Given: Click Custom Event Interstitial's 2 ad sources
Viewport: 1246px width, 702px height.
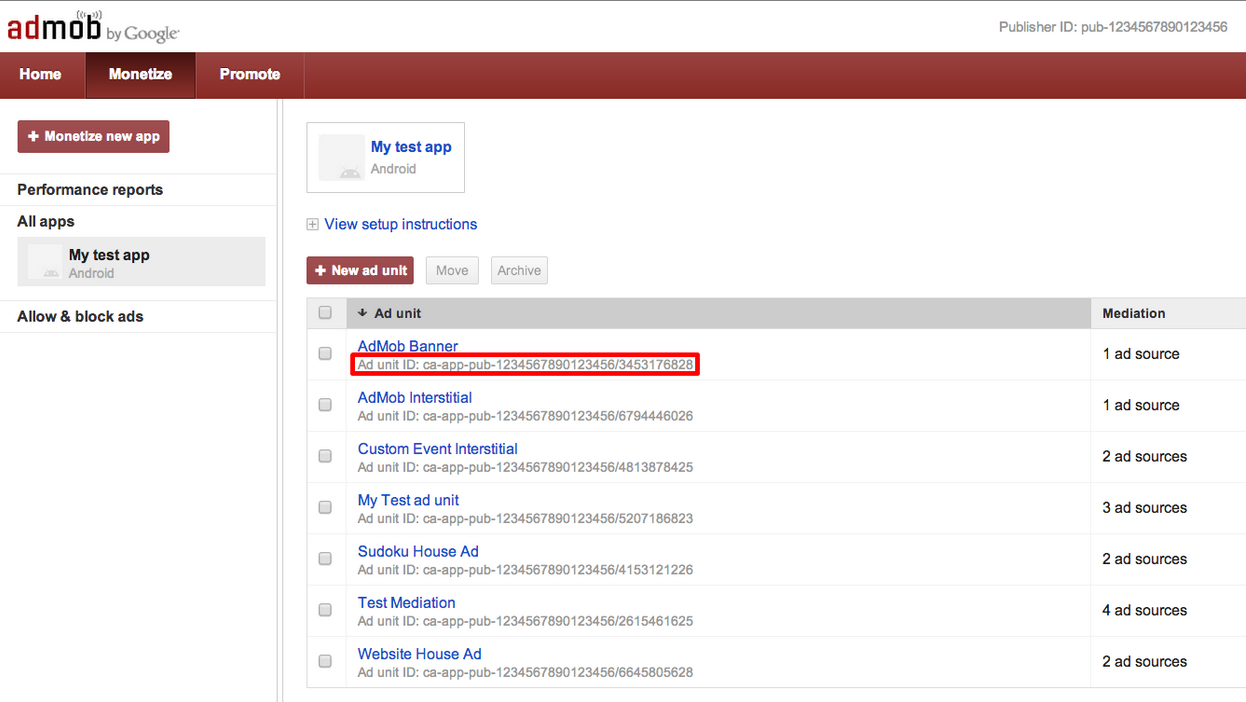Looking at the screenshot, I should [x=1145, y=456].
